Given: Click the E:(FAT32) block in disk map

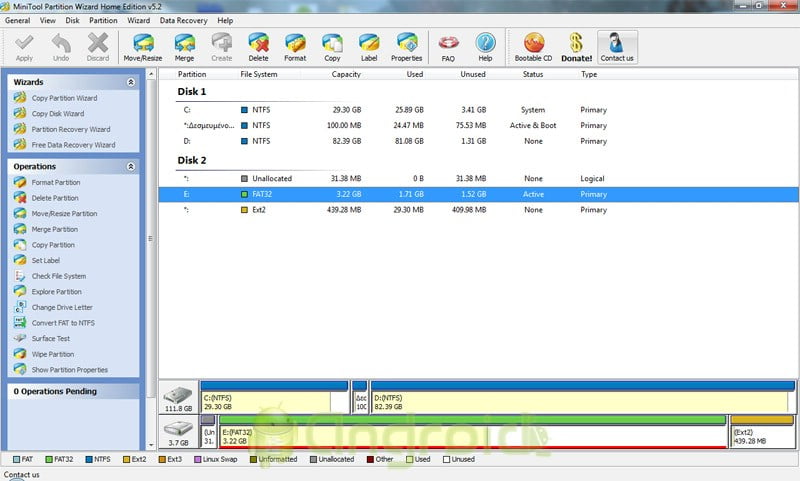Looking at the screenshot, I should pyautogui.click(x=472, y=432).
